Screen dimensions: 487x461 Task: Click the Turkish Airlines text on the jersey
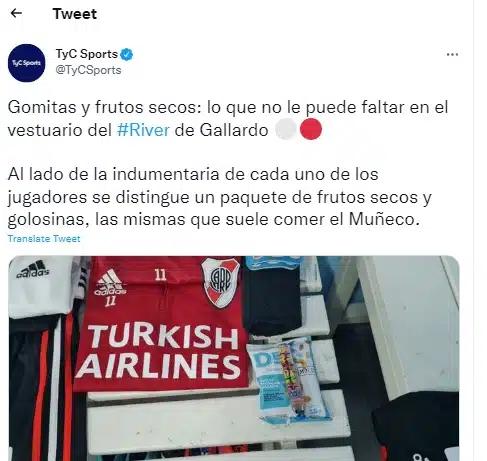pyautogui.click(x=159, y=352)
